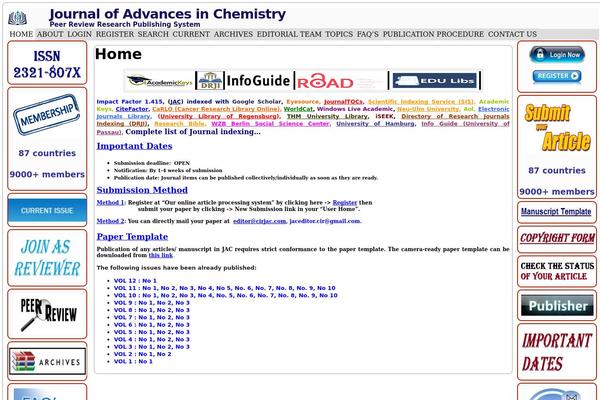
Task: Open the Submit your Article graphic
Action: [x=557, y=127]
